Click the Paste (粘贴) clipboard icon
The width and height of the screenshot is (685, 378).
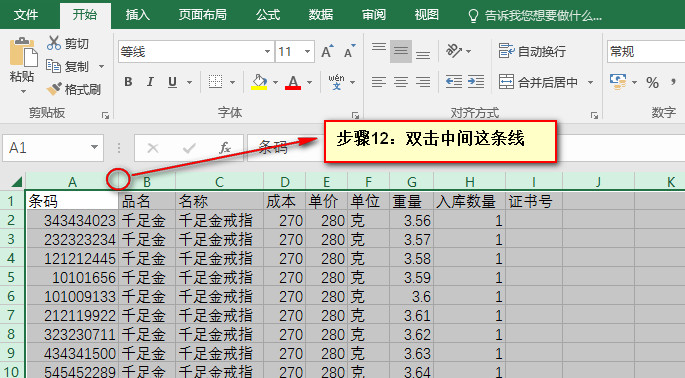23,52
